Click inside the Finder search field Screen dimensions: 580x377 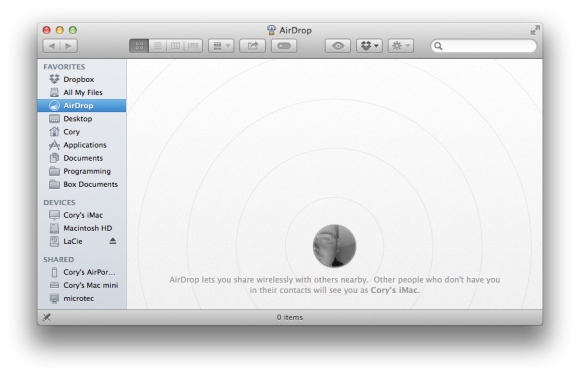(484, 46)
